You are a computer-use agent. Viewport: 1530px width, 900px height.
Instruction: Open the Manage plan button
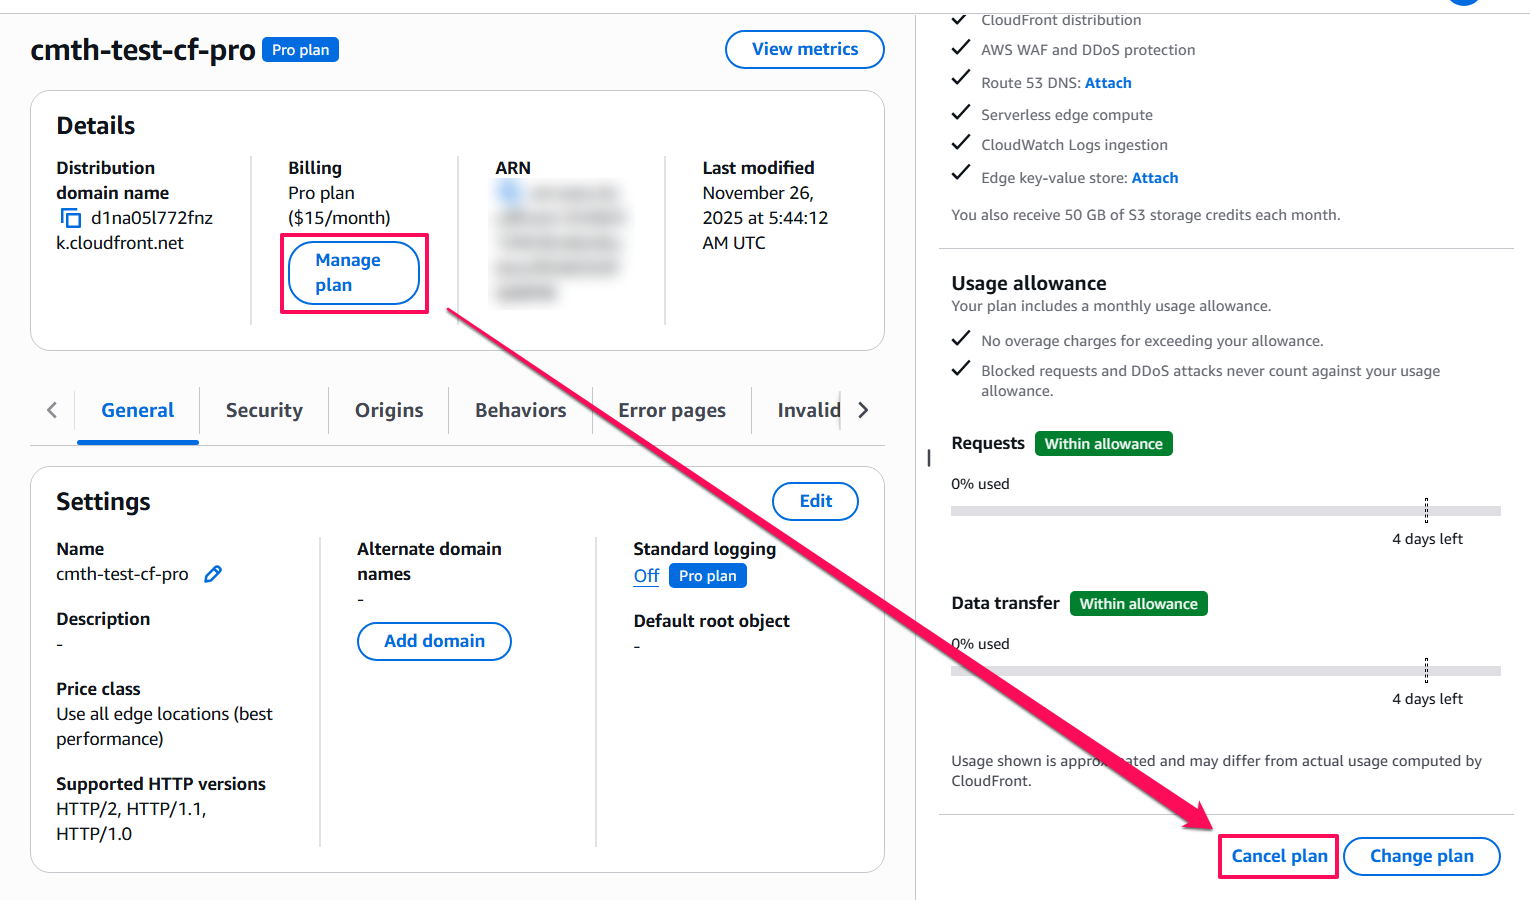(x=353, y=273)
